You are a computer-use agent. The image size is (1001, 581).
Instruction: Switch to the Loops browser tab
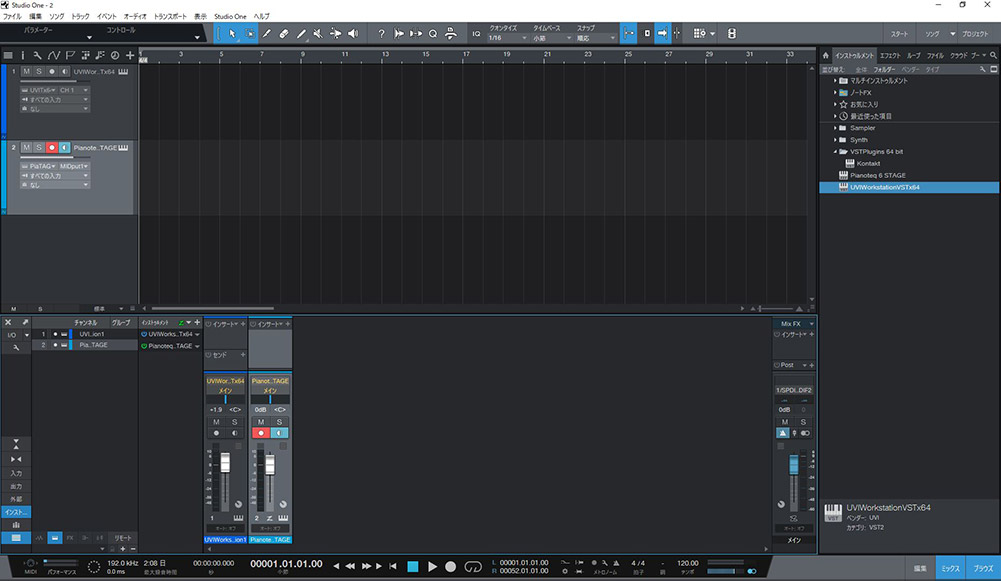(914, 56)
